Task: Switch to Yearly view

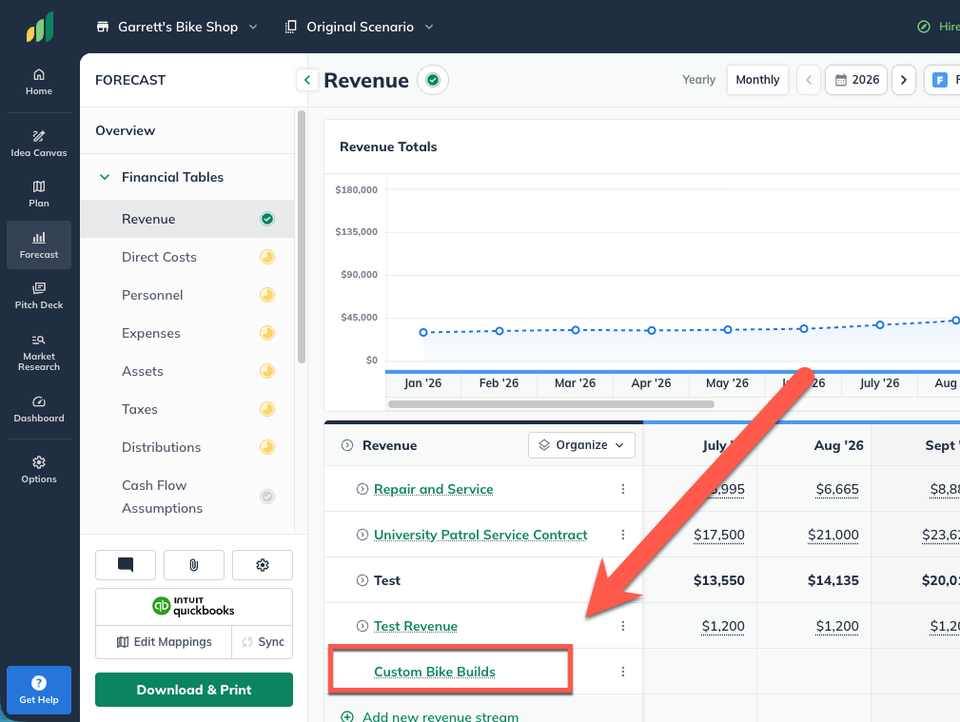Action: coord(699,80)
